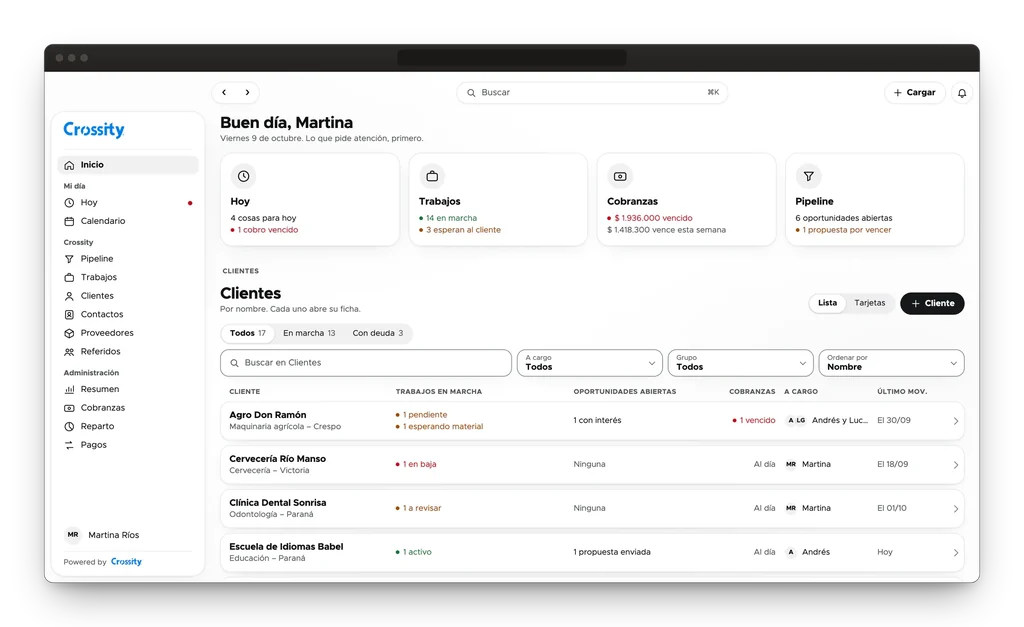Viewport: 1024px width, 627px height.
Task: Click the funnel icon on Pipeline card
Action: pos(808,176)
